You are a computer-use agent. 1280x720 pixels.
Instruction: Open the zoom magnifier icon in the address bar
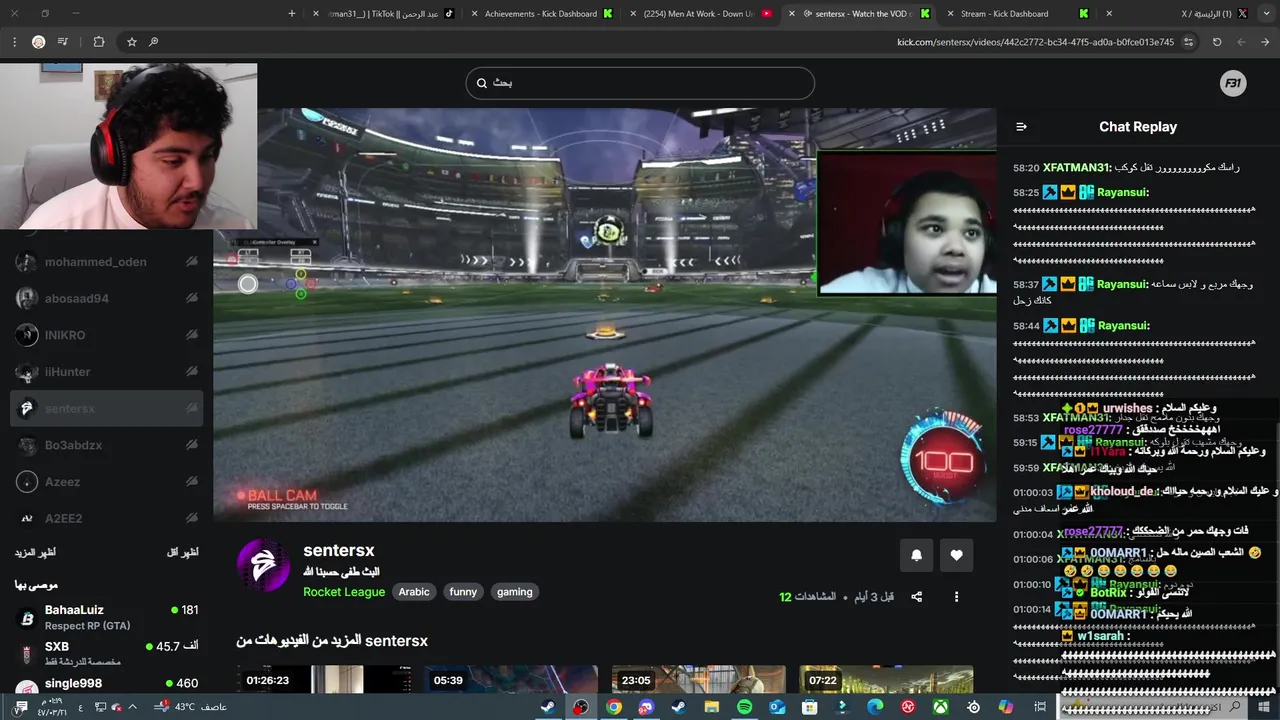click(153, 42)
